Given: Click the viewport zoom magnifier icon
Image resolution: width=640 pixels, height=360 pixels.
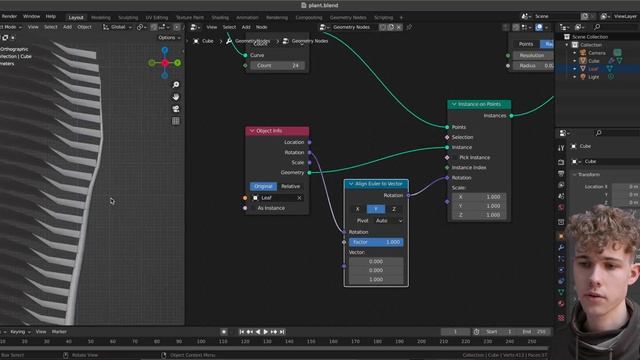Looking at the screenshot, I should (176, 84).
